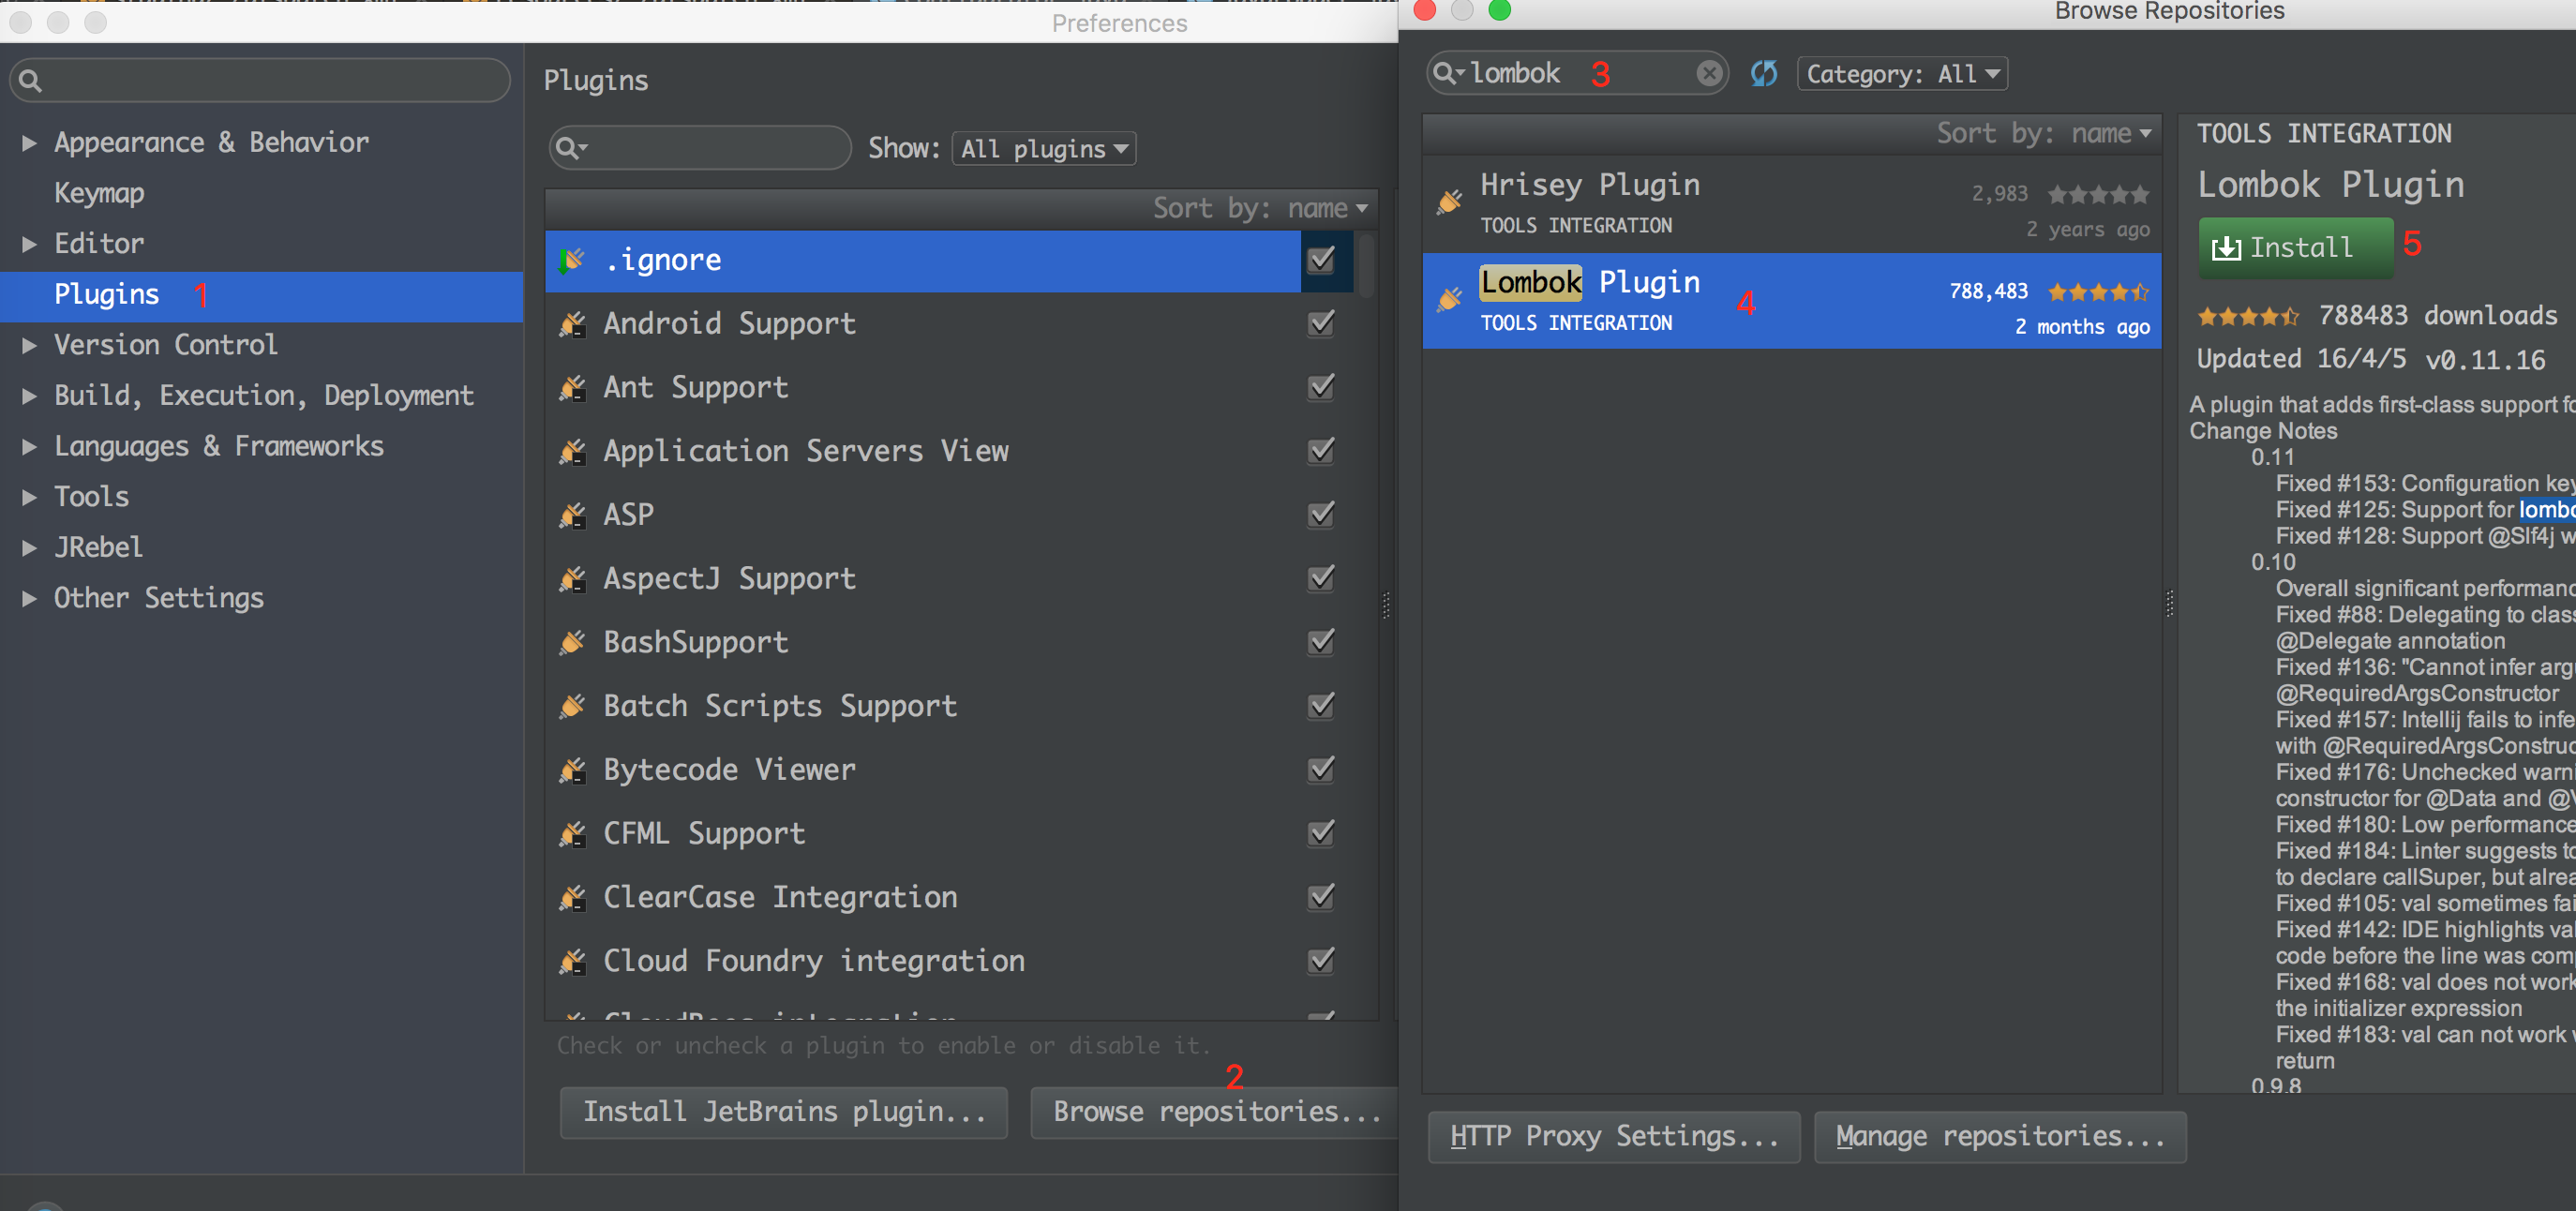Viewport: 2576px width, 1211px height.
Task: Click the plugins list filter field
Action: (699, 148)
